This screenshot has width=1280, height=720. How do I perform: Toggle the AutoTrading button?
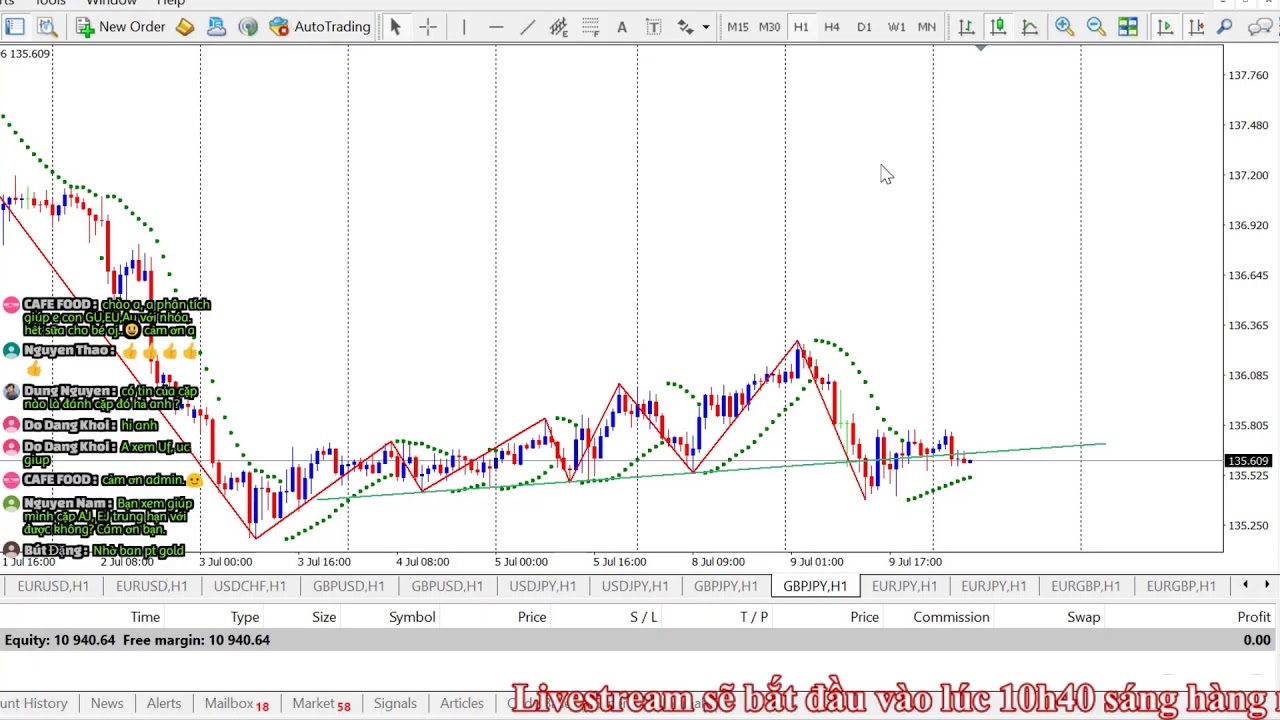320,27
